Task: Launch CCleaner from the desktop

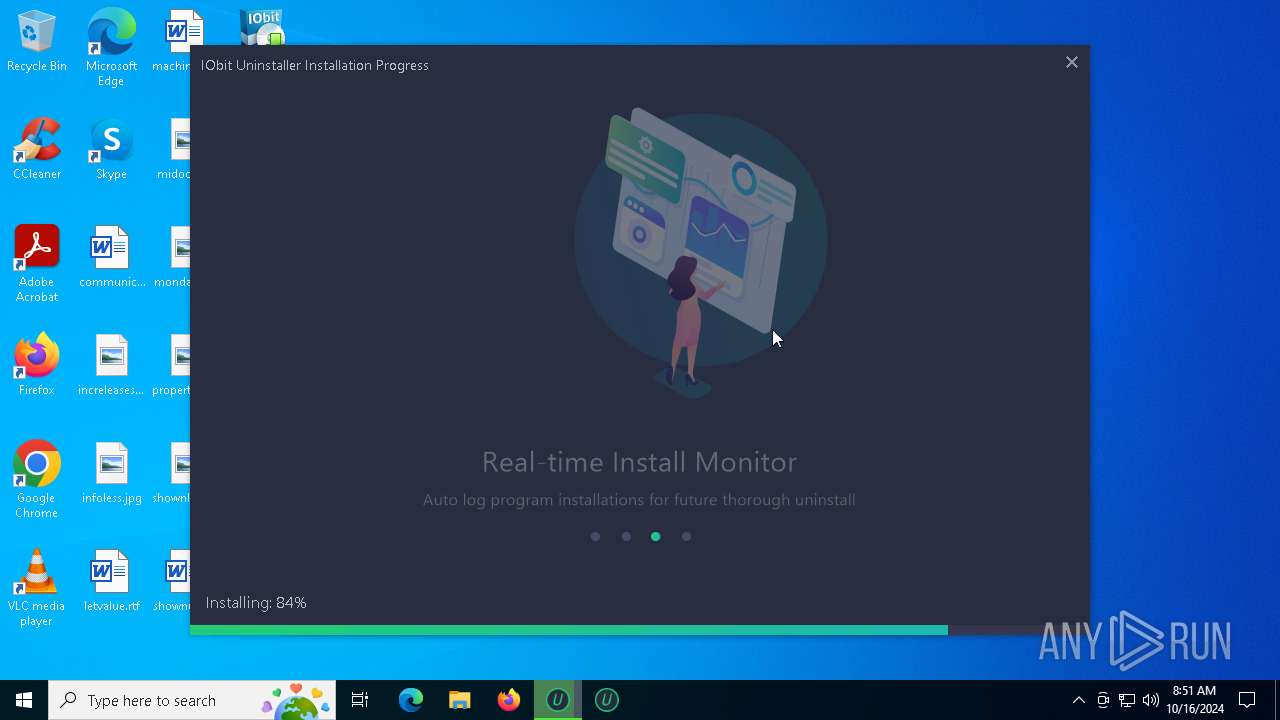Action: (x=37, y=150)
